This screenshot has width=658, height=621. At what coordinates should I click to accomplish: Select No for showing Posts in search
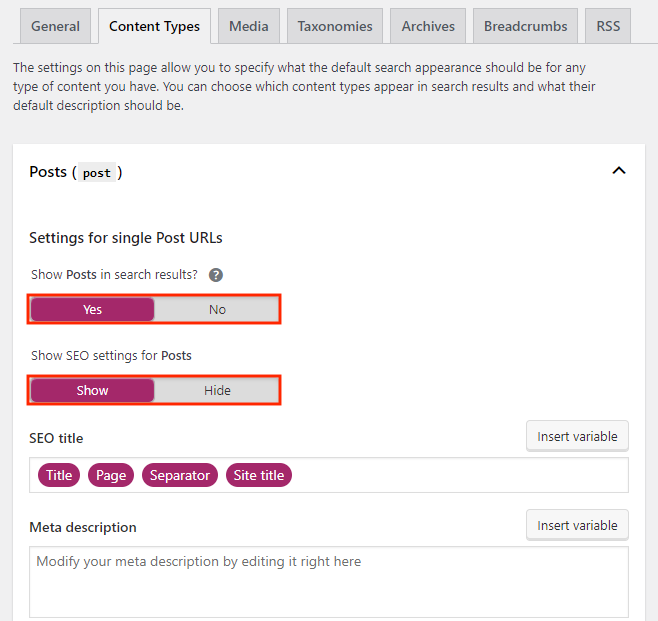click(217, 309)
